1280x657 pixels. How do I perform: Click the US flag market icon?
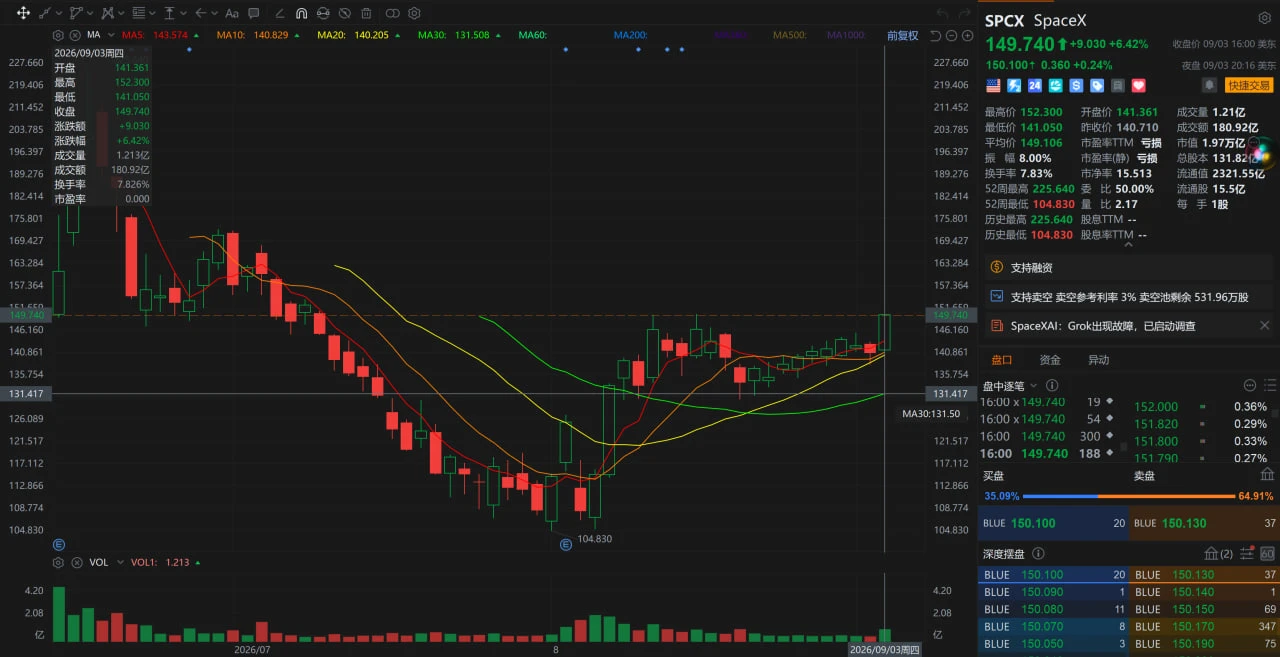993,86
